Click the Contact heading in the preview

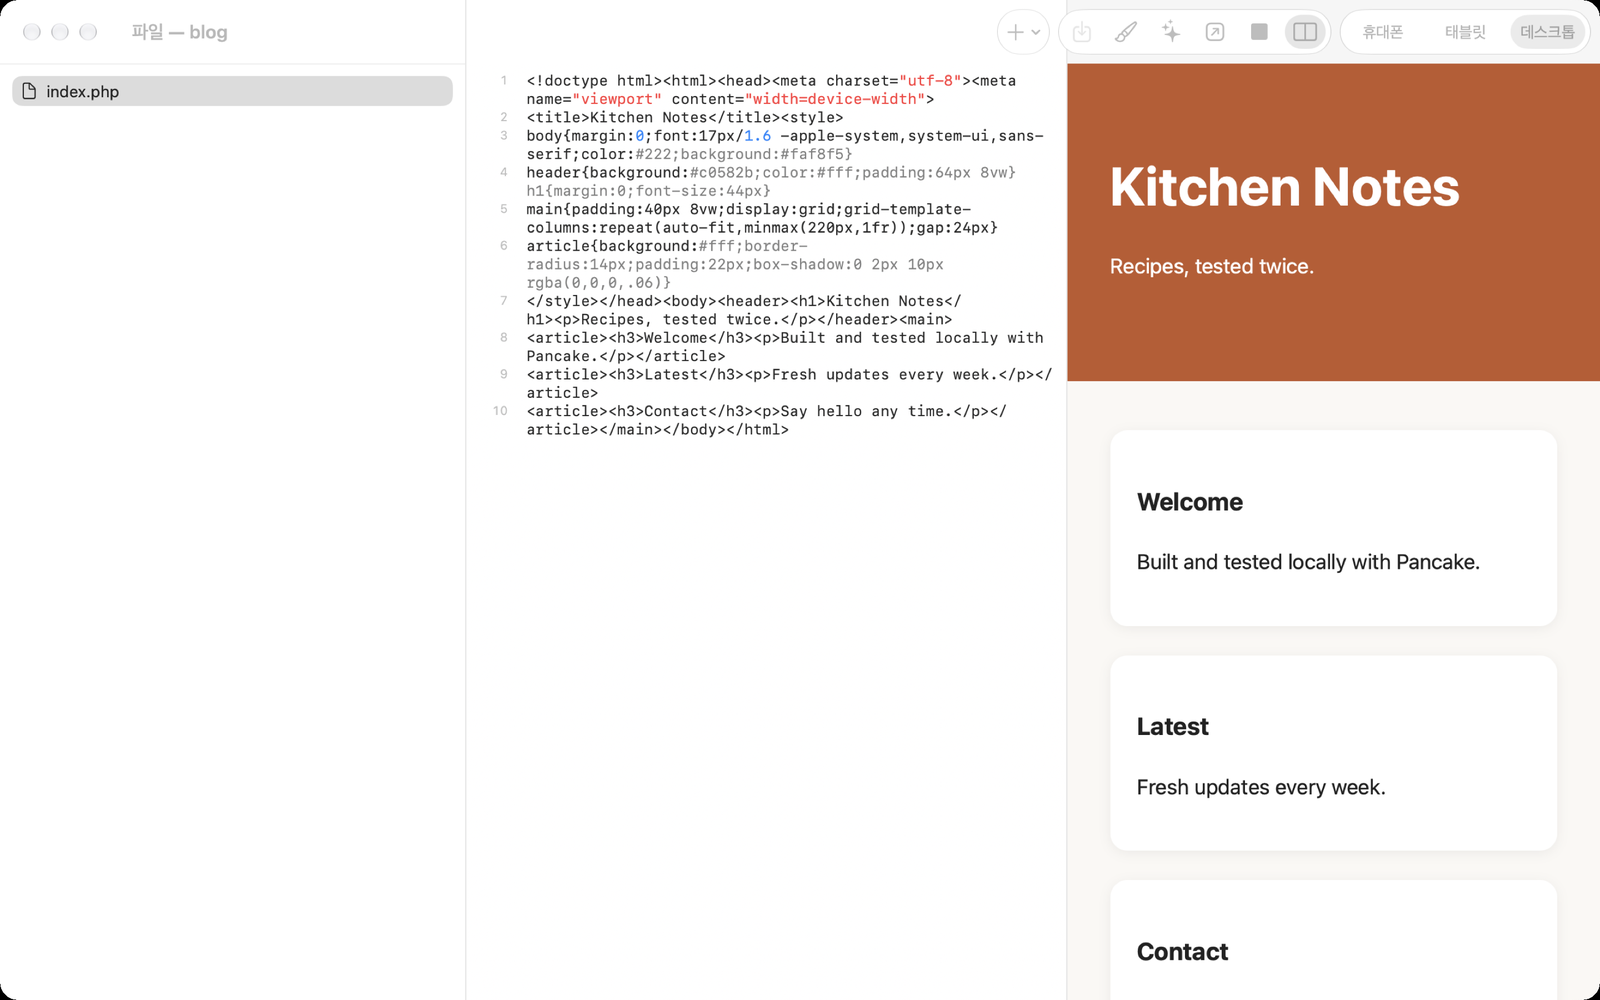pos(1182,952)
